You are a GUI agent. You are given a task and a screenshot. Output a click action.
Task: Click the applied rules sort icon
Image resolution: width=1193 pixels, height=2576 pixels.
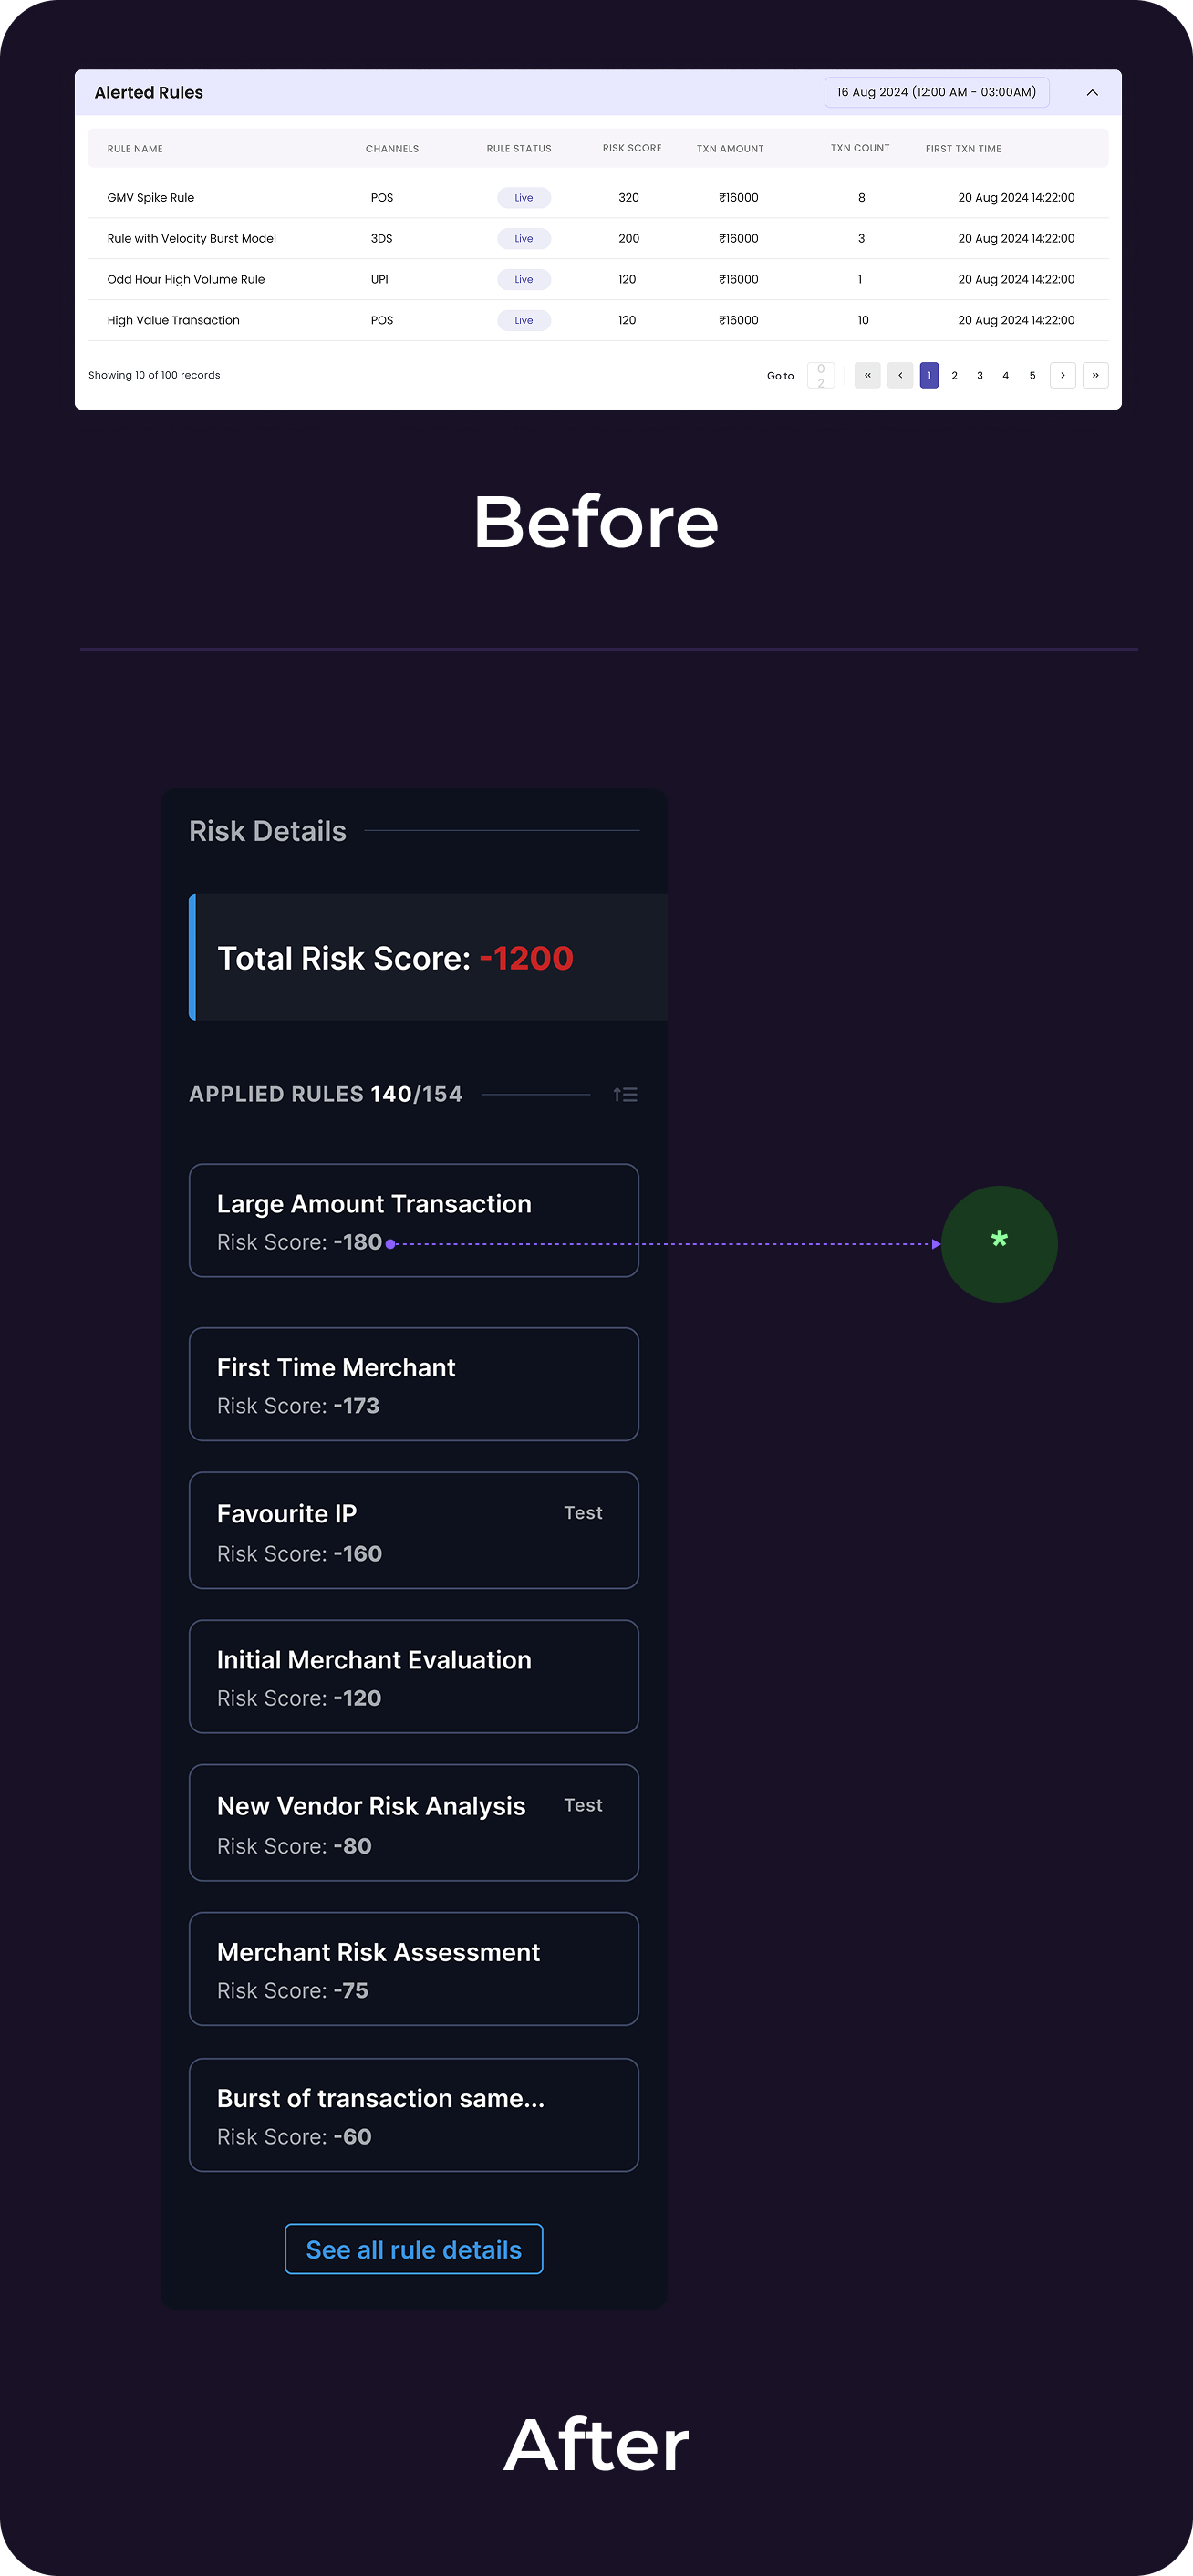click(625, 1094)
